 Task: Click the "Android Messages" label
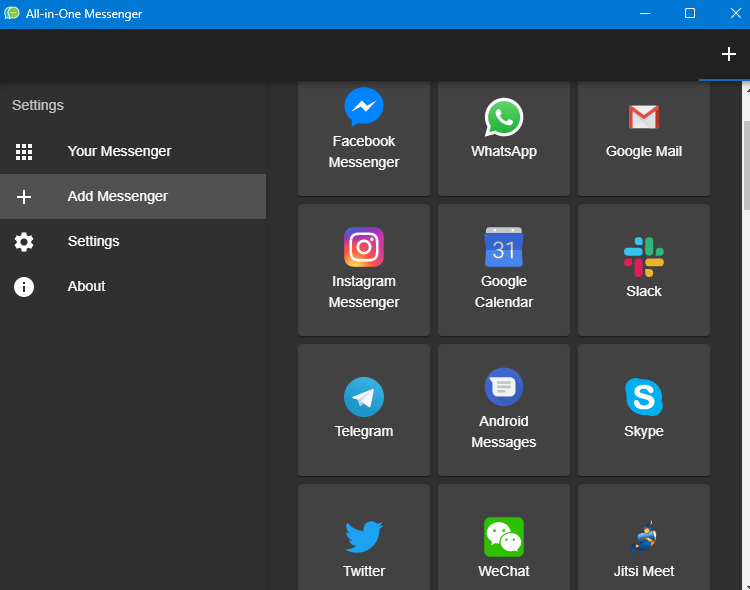click(x=504, y=432)
